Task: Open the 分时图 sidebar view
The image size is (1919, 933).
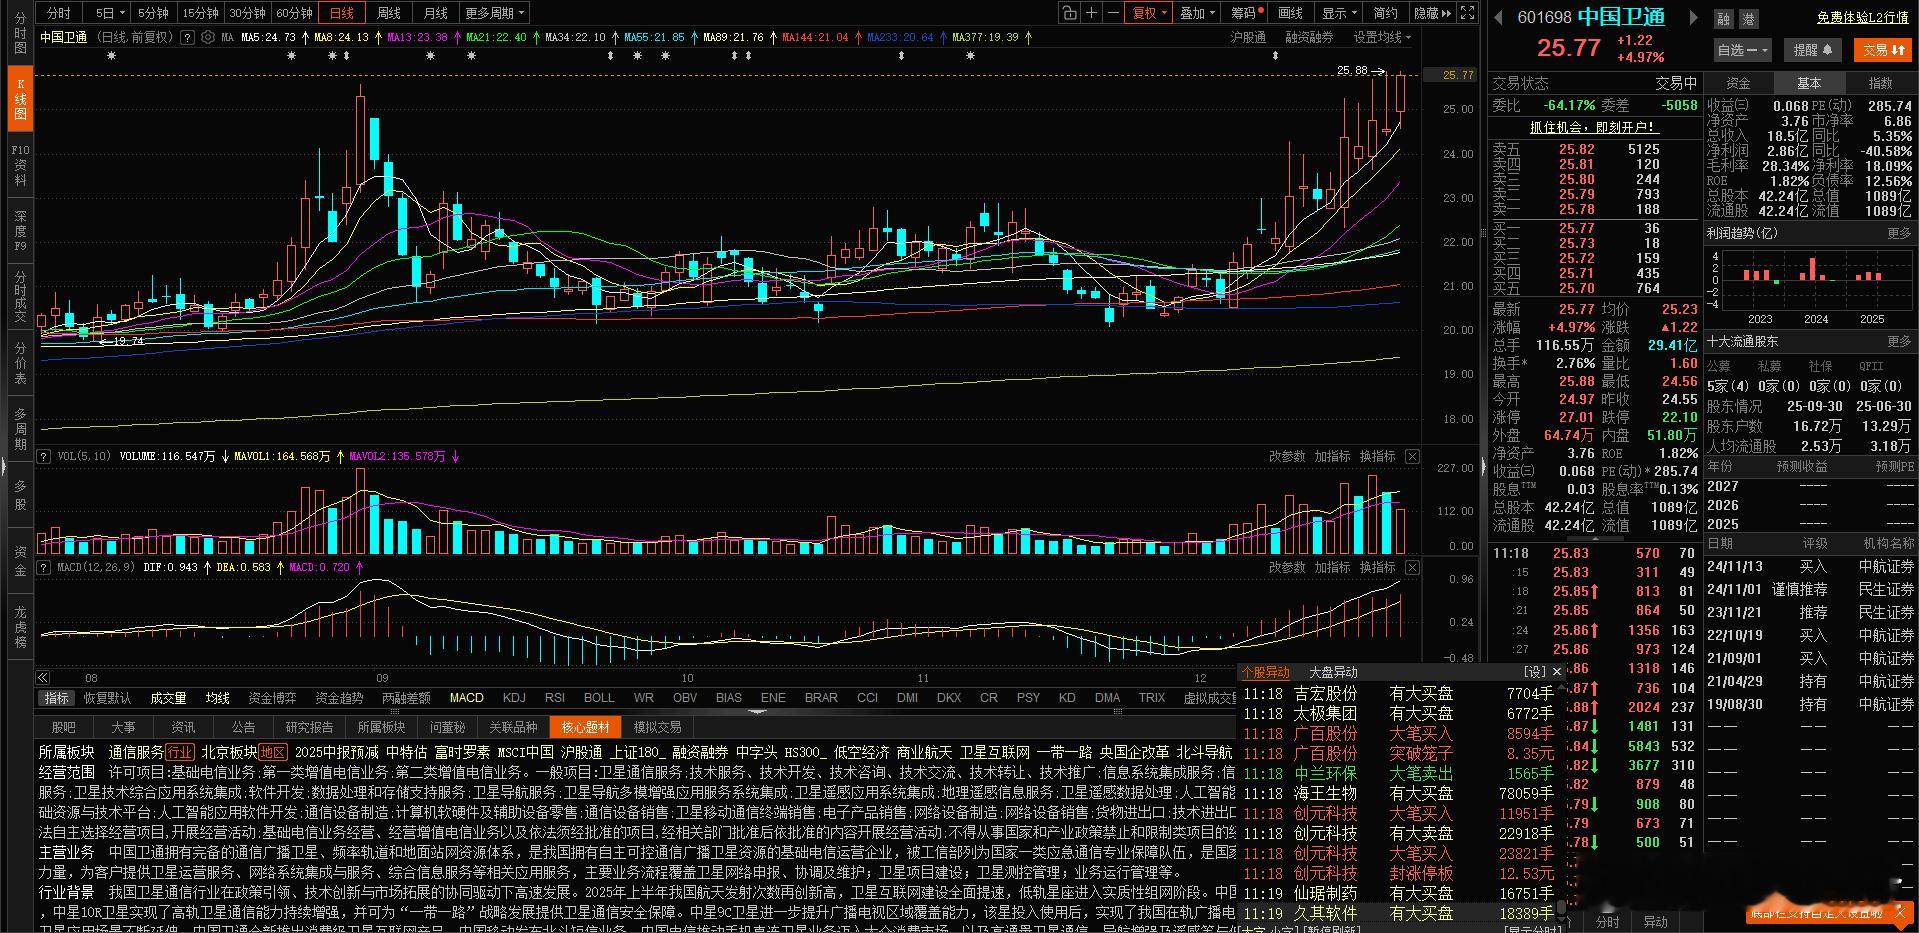Action: pyautogui.click(x=20, y=35)
